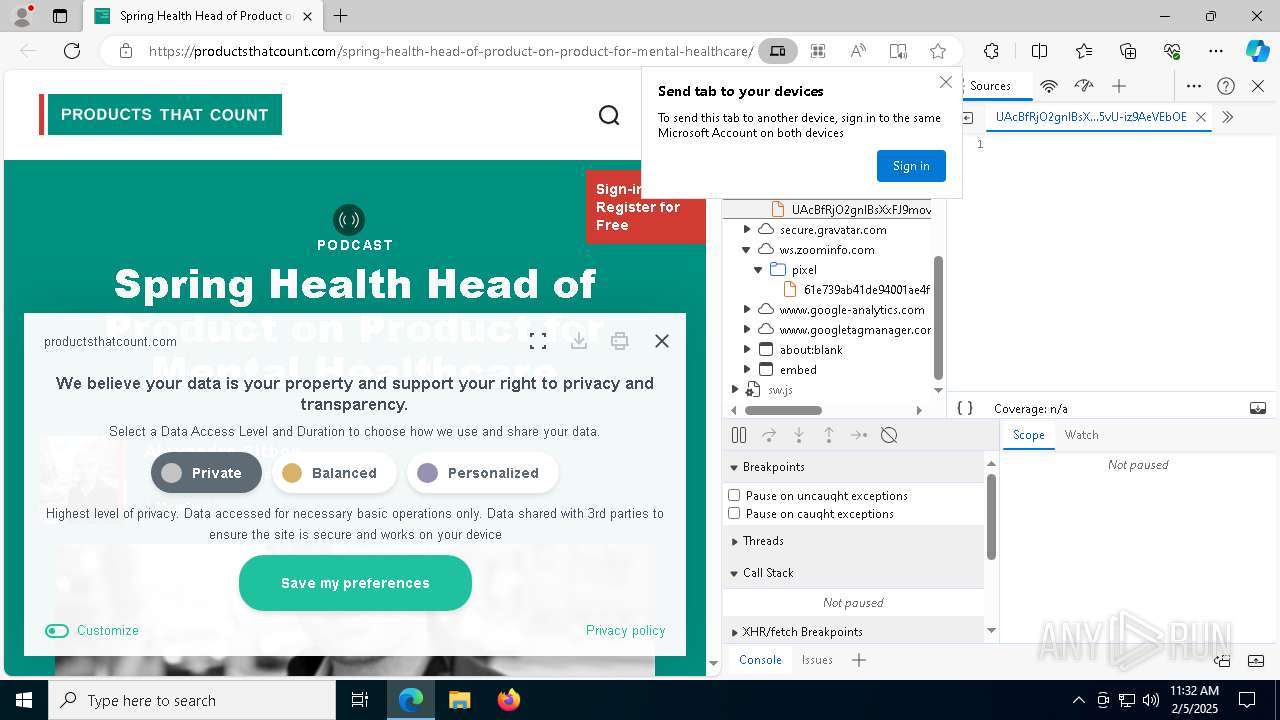Expand the secure.gravatar.com tree node

tap(746, 229)
